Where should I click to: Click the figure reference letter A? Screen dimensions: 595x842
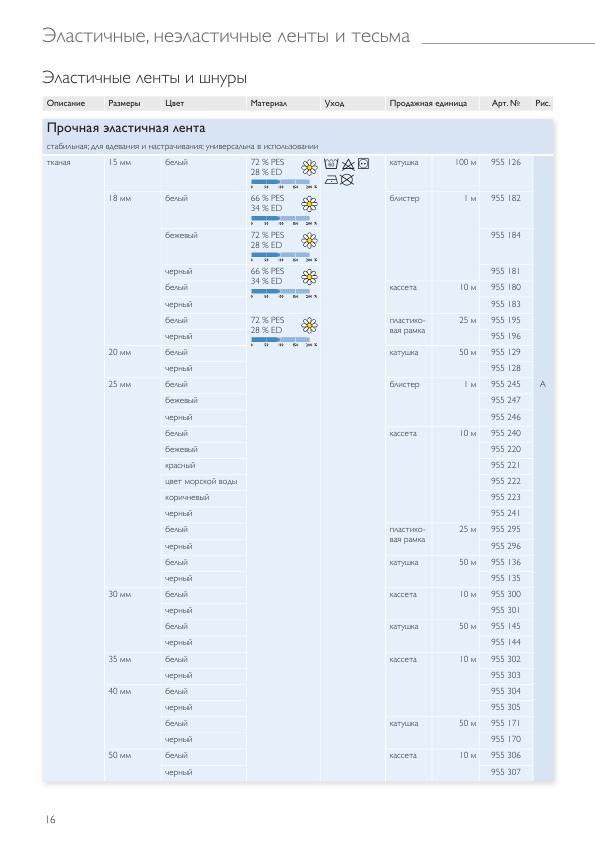542,384
